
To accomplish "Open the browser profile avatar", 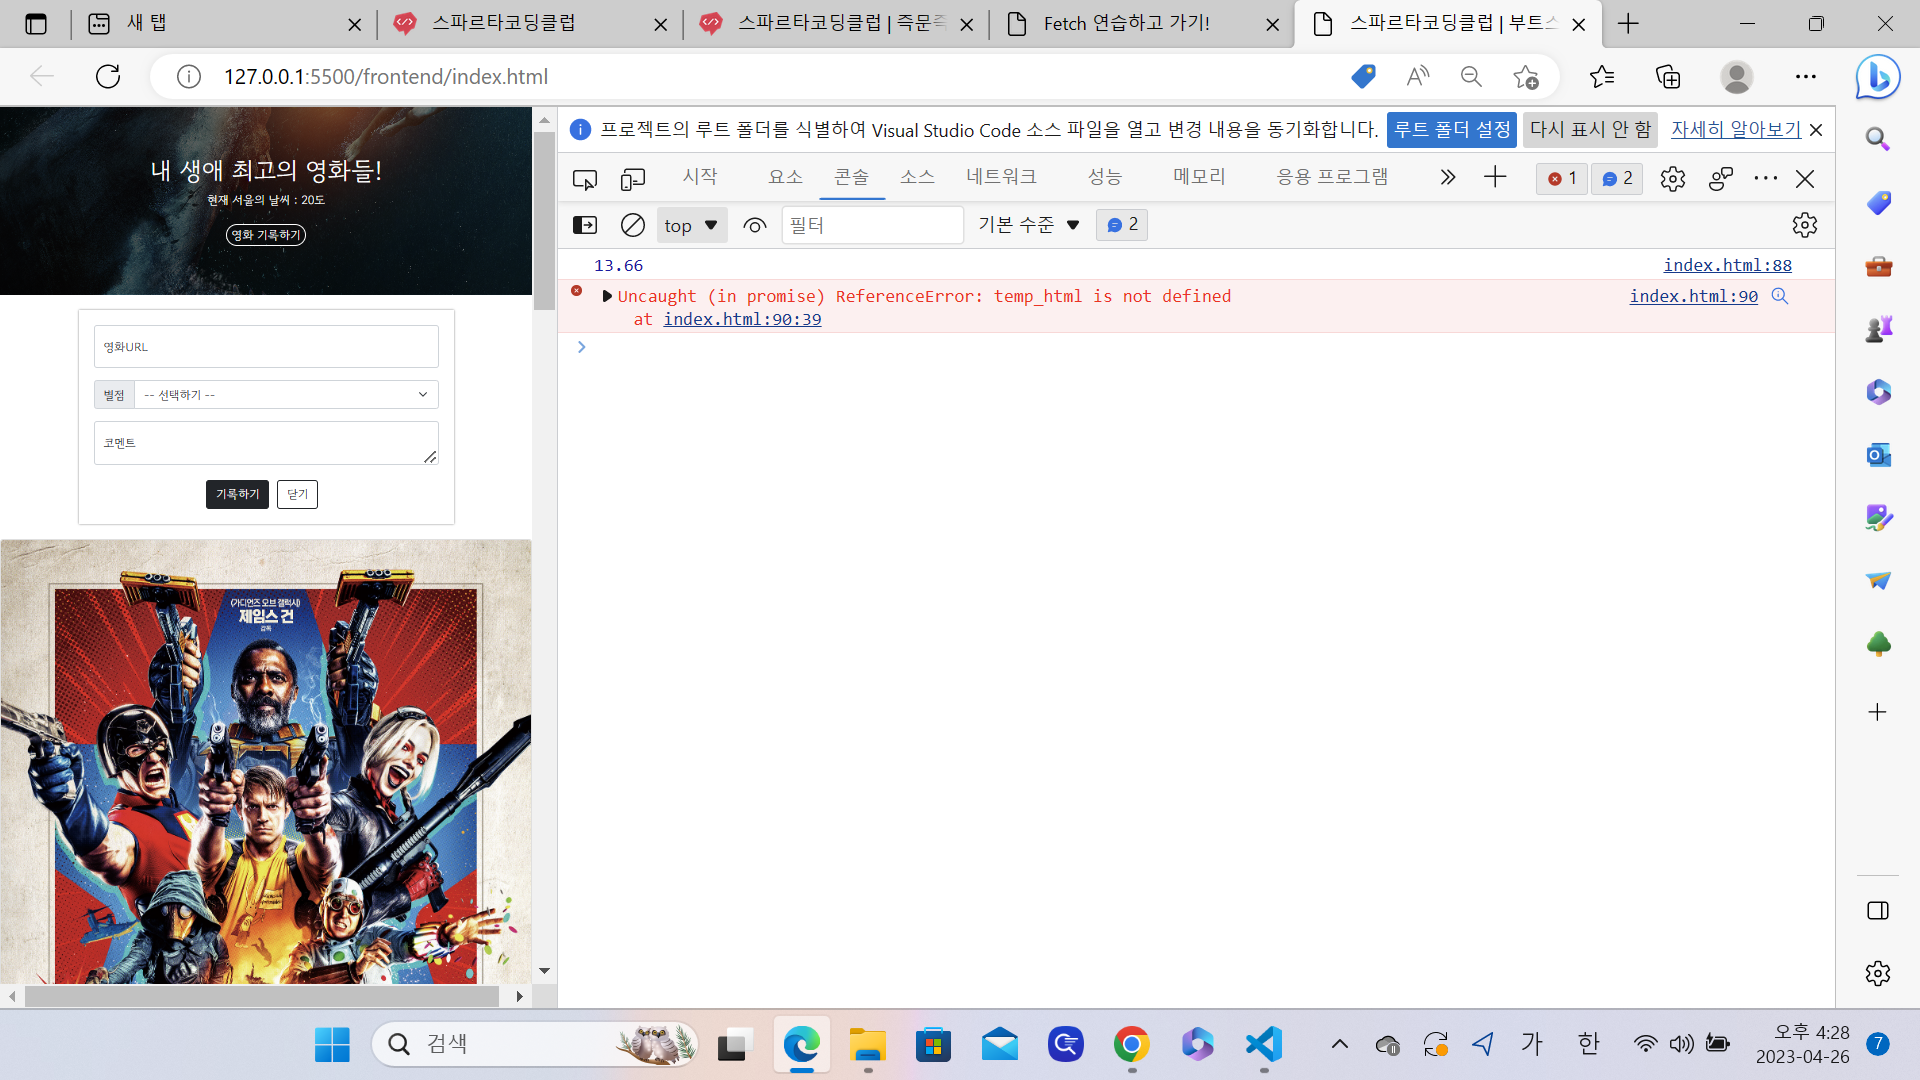I will pos(1737,76).
